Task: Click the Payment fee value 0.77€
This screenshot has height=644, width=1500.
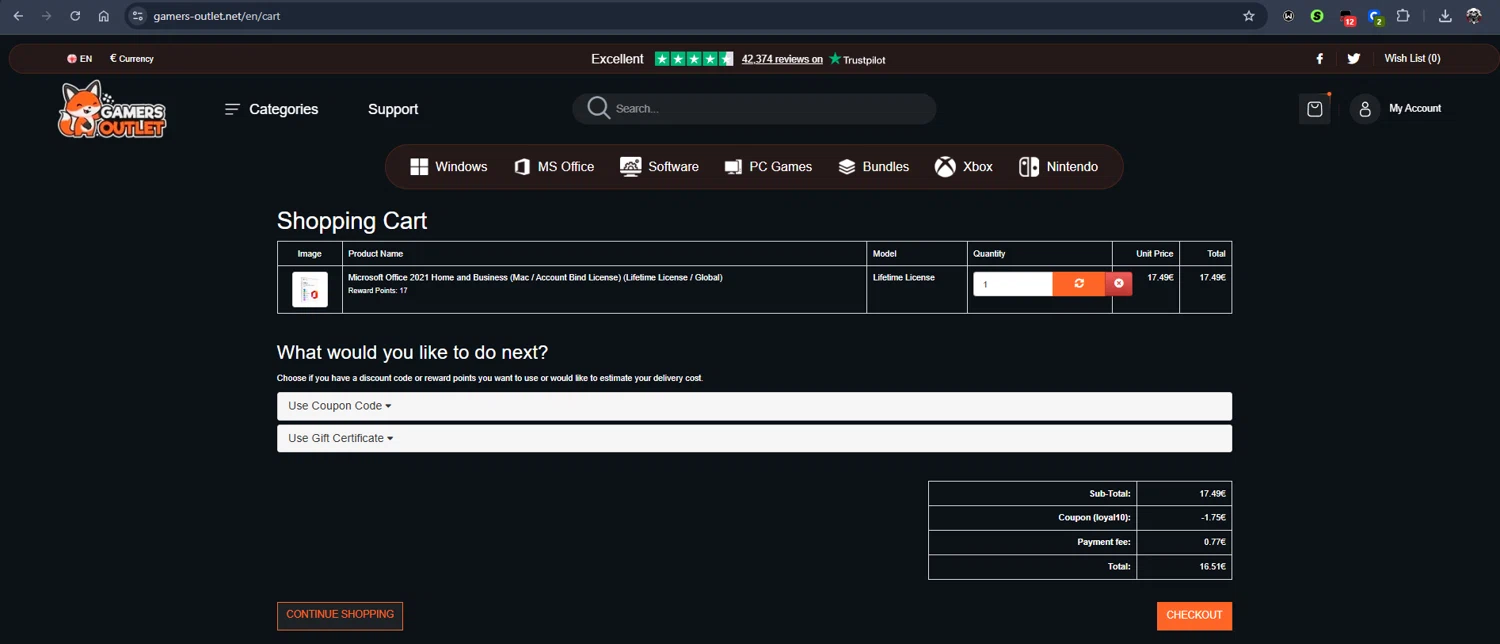Action: pos(1215,542)
